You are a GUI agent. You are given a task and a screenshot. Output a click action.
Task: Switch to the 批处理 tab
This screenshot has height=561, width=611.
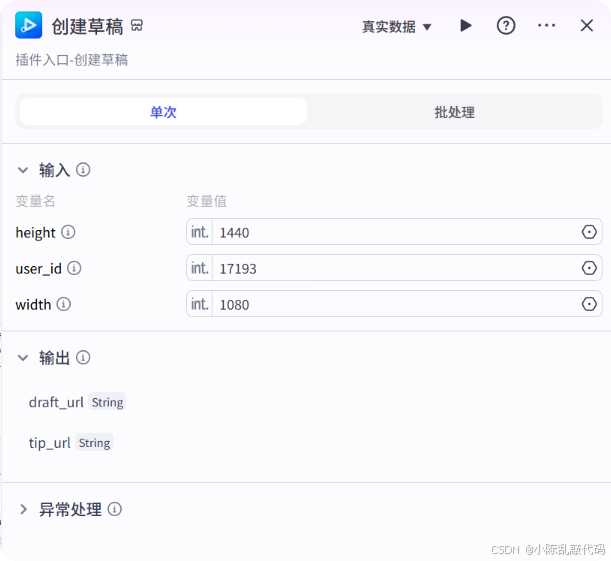[x=454, y=112]
